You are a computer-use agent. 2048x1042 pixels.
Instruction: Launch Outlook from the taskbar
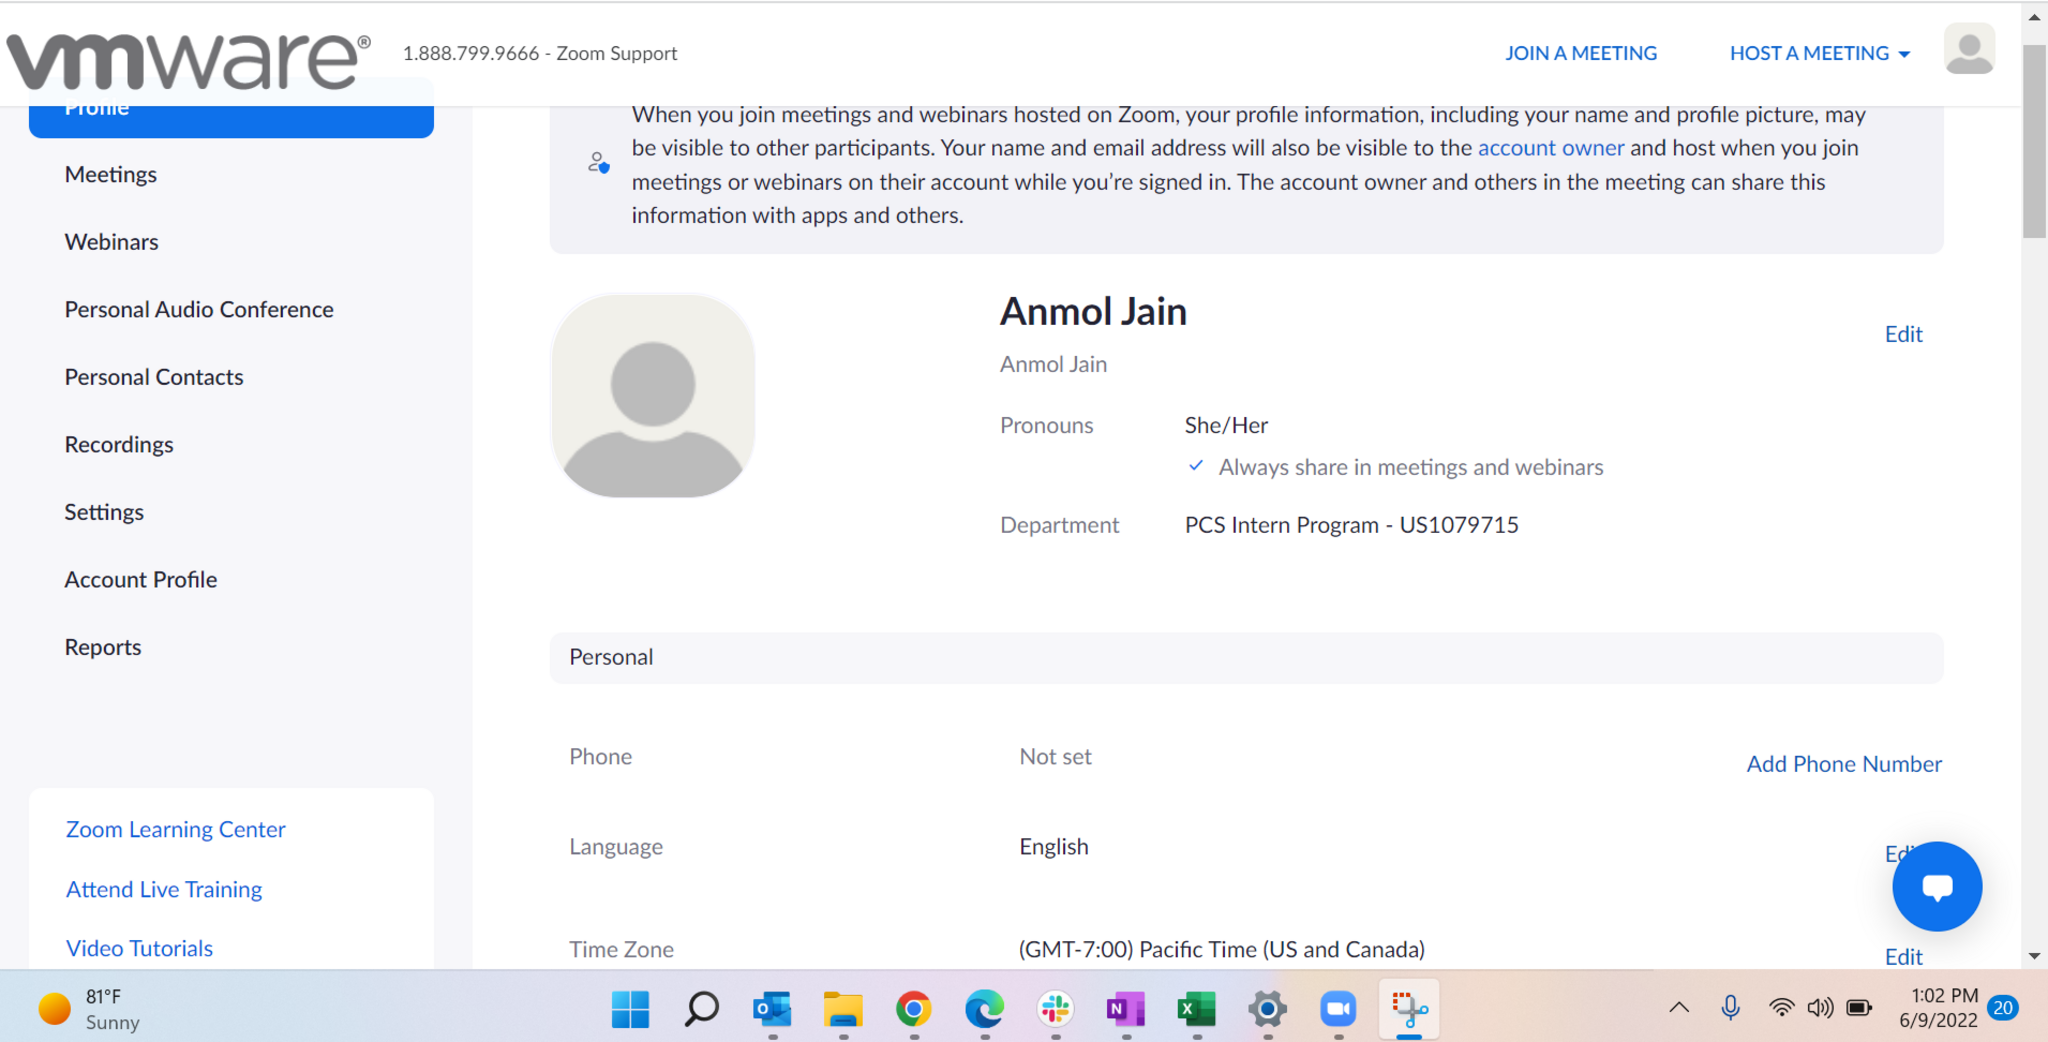(772, 1009)
